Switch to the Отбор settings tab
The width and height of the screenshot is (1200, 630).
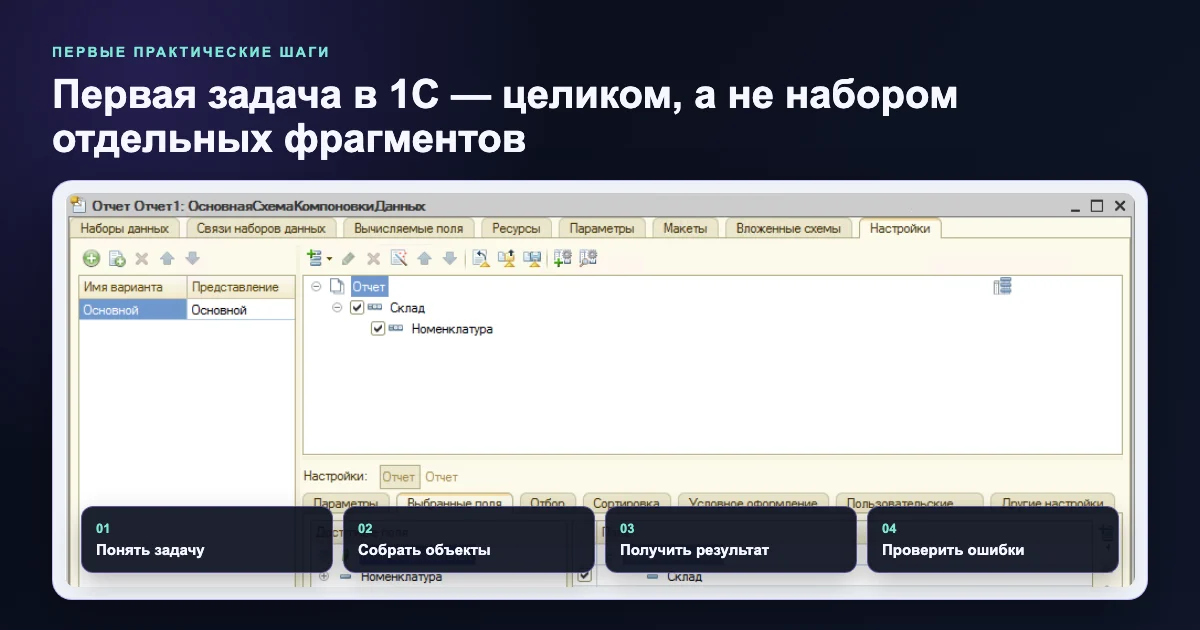click(x=548, y=502)
